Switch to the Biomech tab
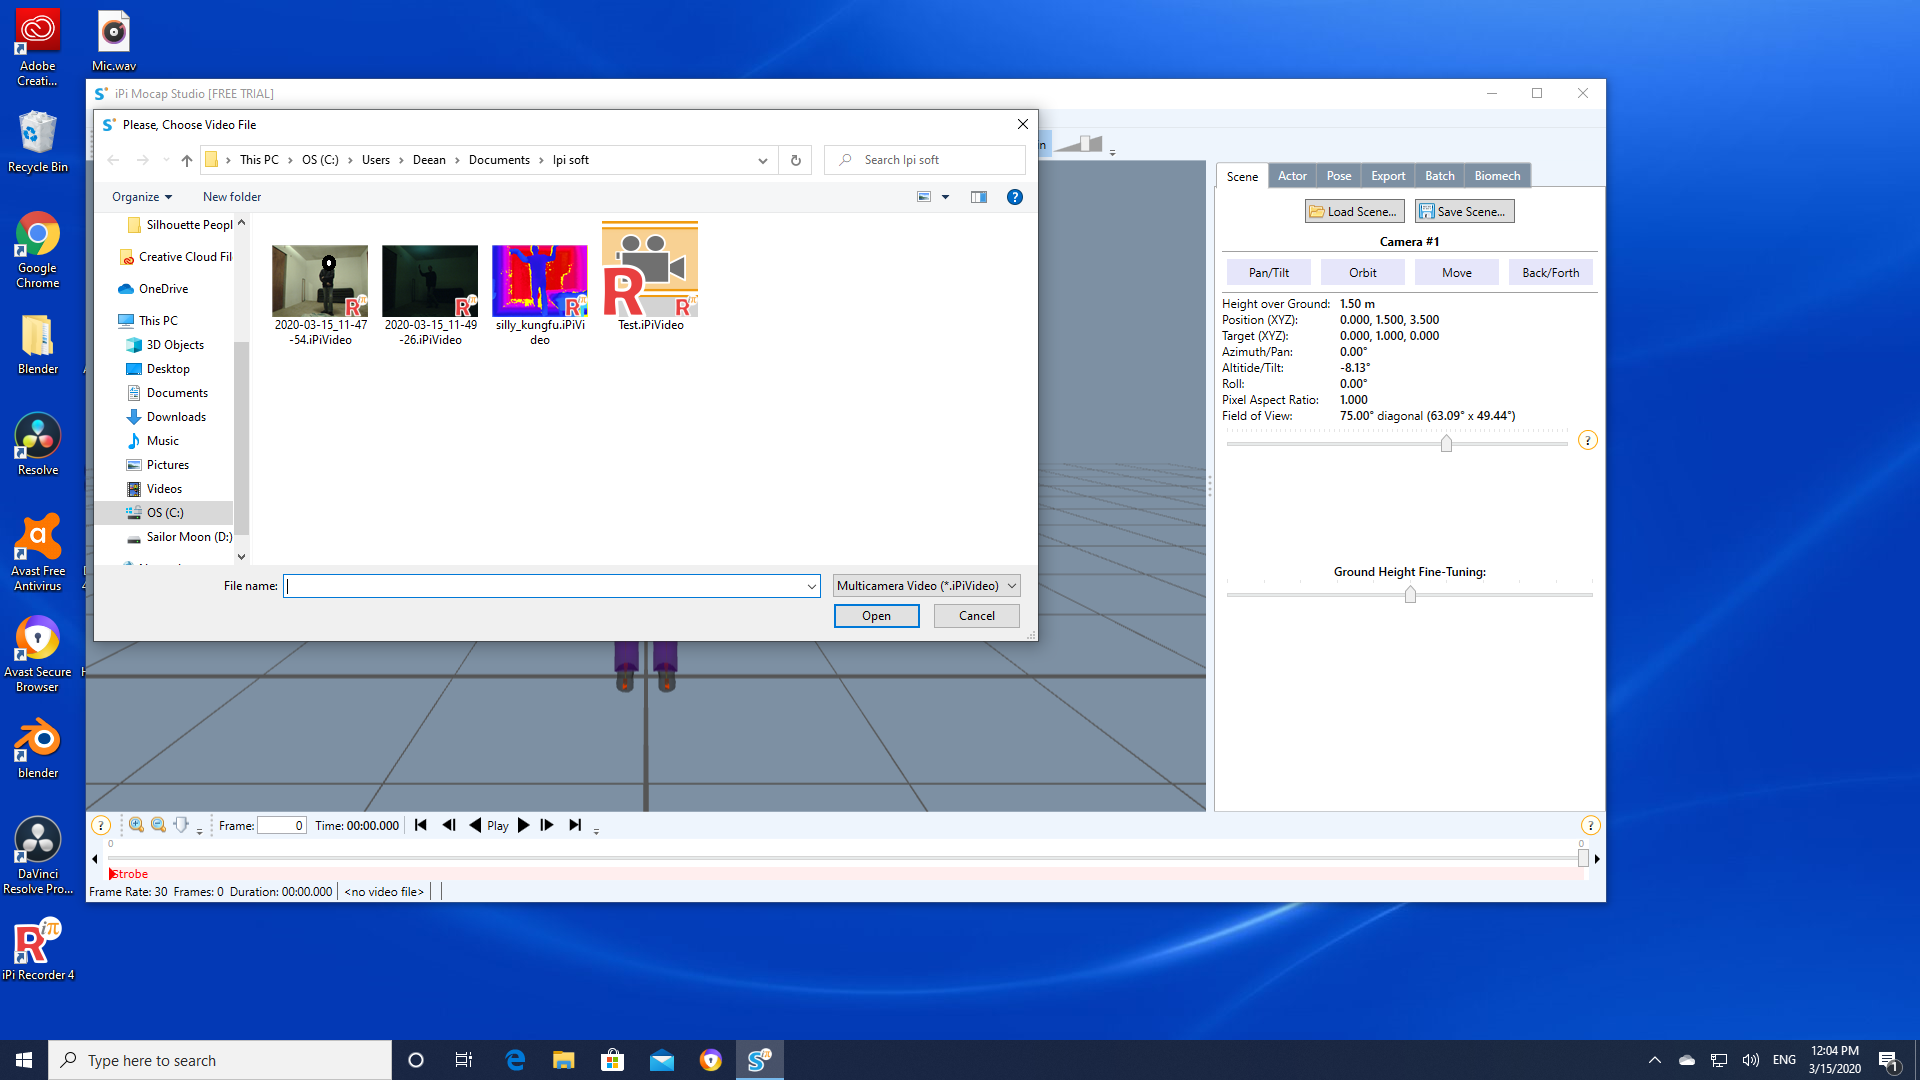 (1497, 176)
